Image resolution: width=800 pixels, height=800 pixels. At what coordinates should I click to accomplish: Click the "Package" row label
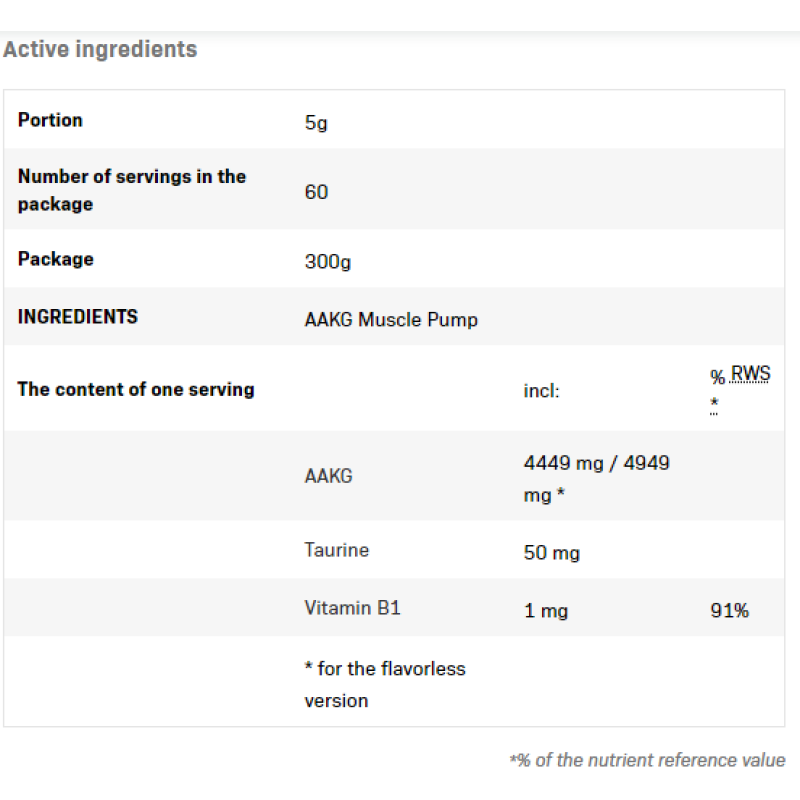click(55, 259)
